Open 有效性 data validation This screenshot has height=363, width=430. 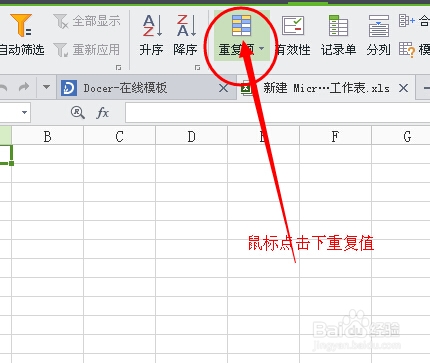293,35
